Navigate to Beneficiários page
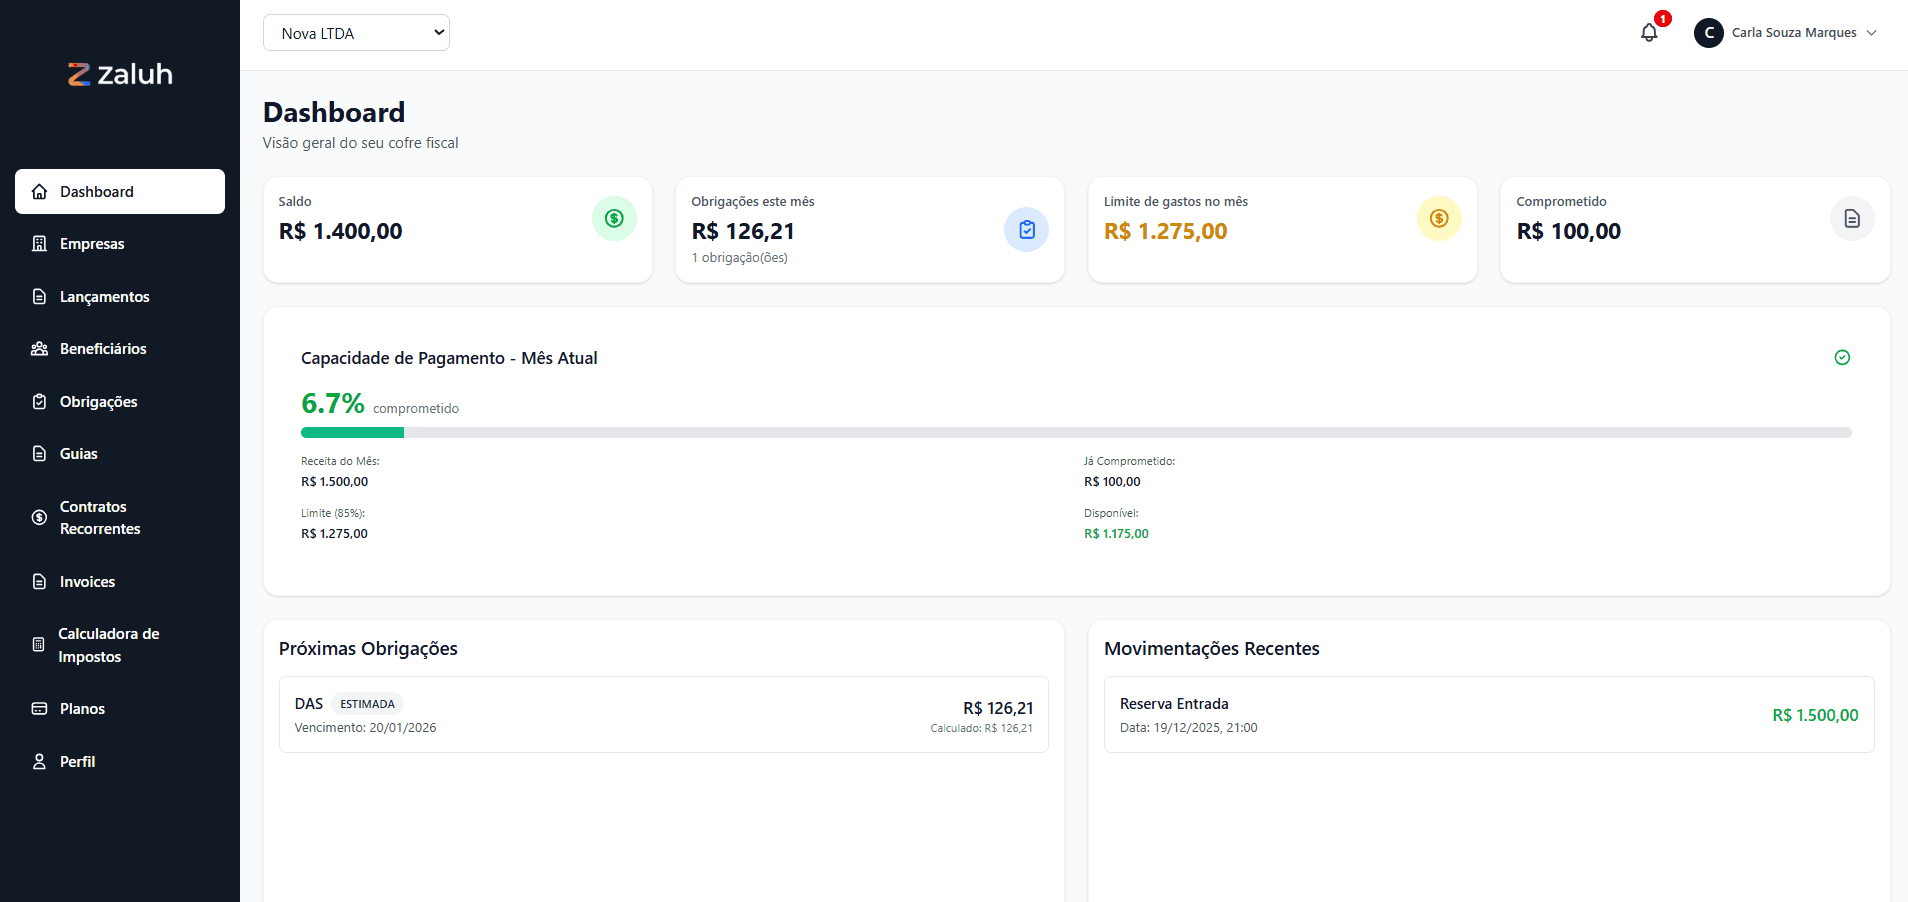This screenshot has height=902, width=1908. (x=103, y=349)
